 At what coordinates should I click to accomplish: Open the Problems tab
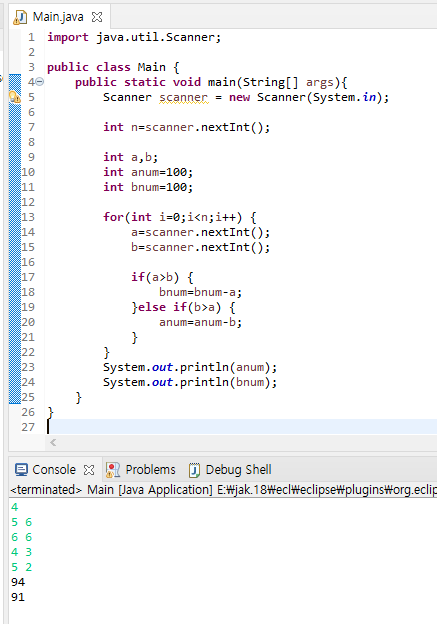pyautogui.click(x=150, y=470)
